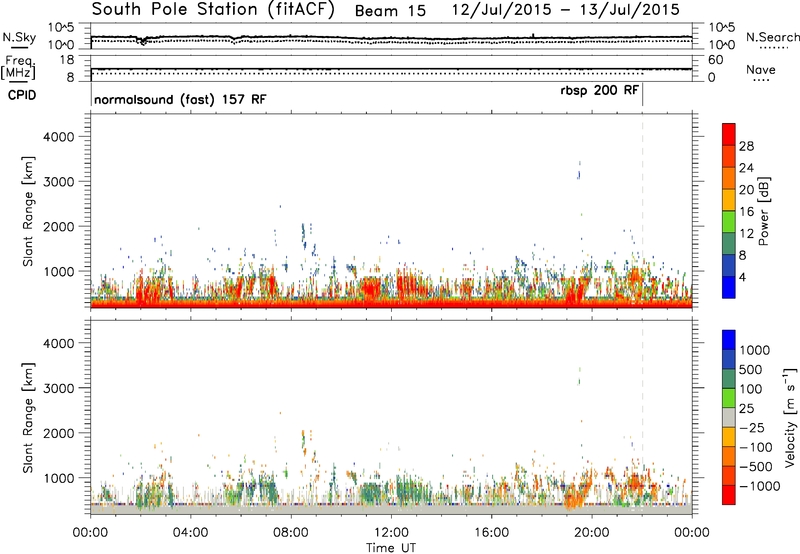The image size is (800, 554).
Task: Click 'normalsound (fast) 157 RF' text
Action: [180, 99]
